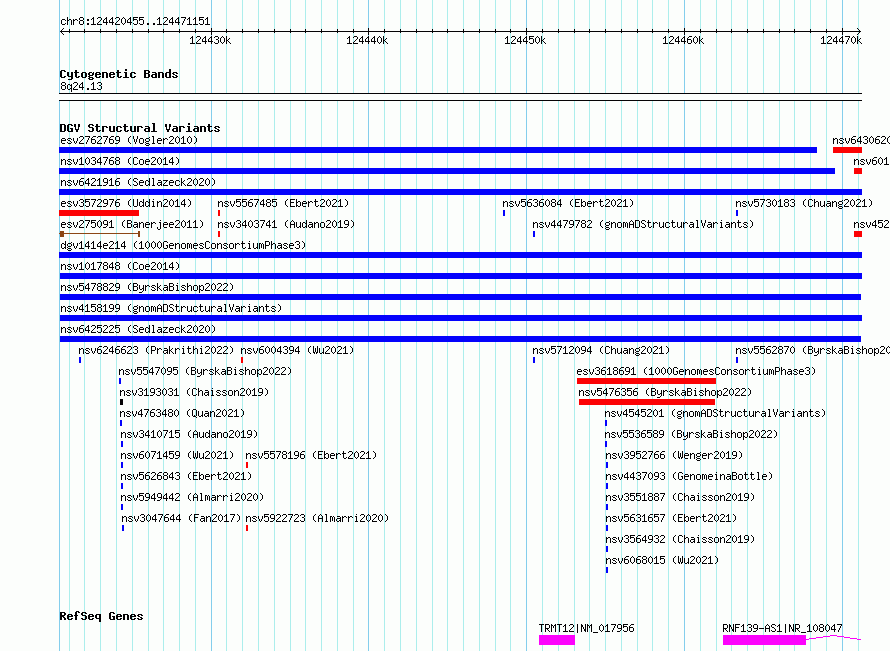Image resolution: width=890 pixels, height=651 pixels.
Task: Open variant nsv5547095 (ByrskaBishop2022)
Action: 205,371
